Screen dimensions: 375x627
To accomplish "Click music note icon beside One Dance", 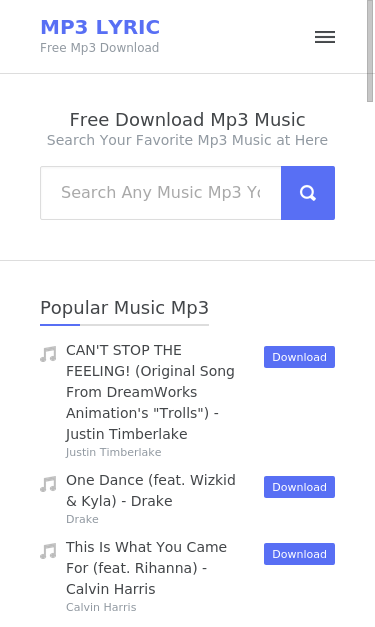I will 48,484.
